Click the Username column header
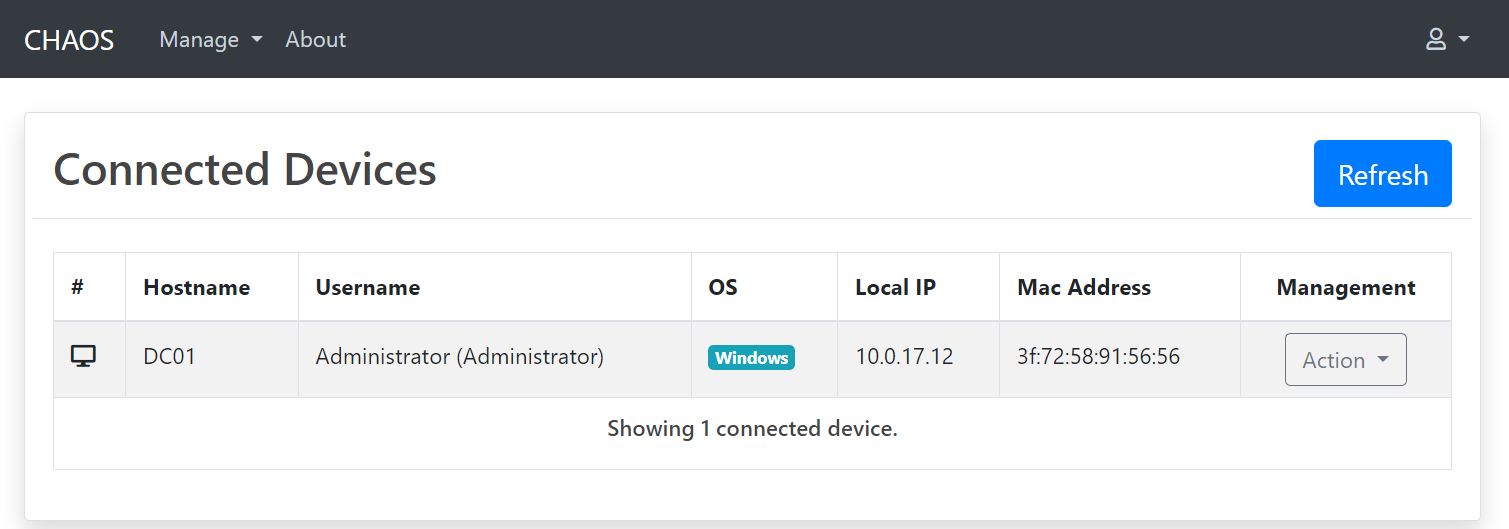Viewport: 1509px width, 529px height. [367, 288]
